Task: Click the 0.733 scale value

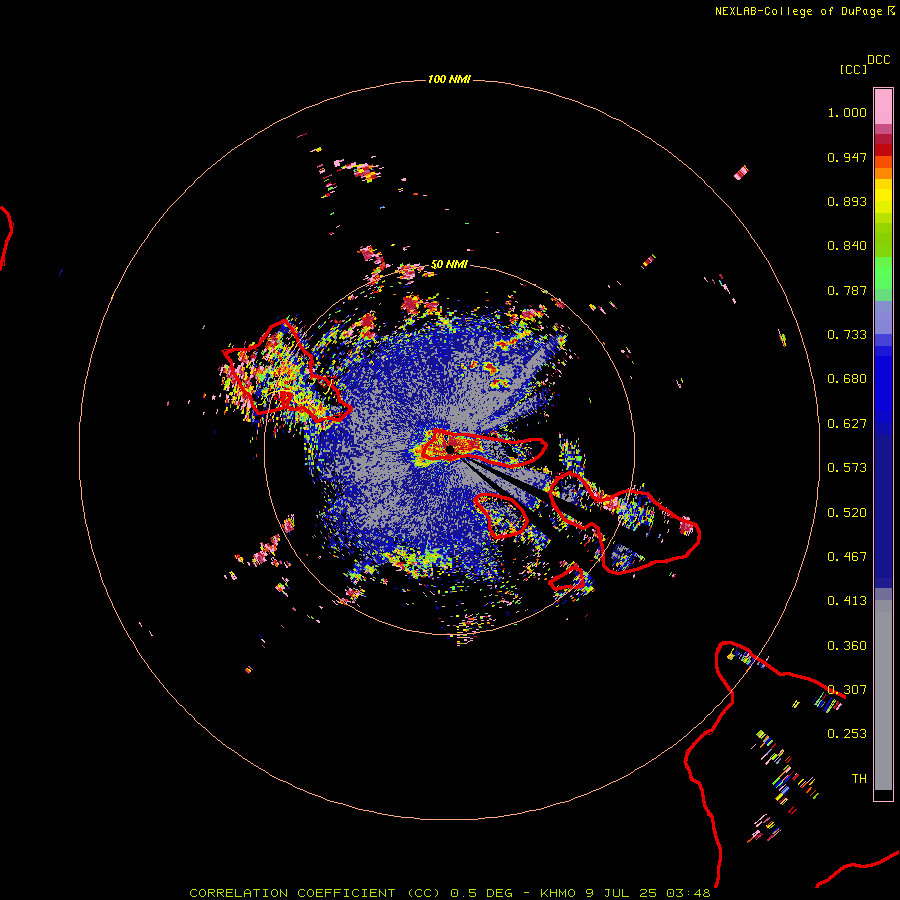Action: 847,335
